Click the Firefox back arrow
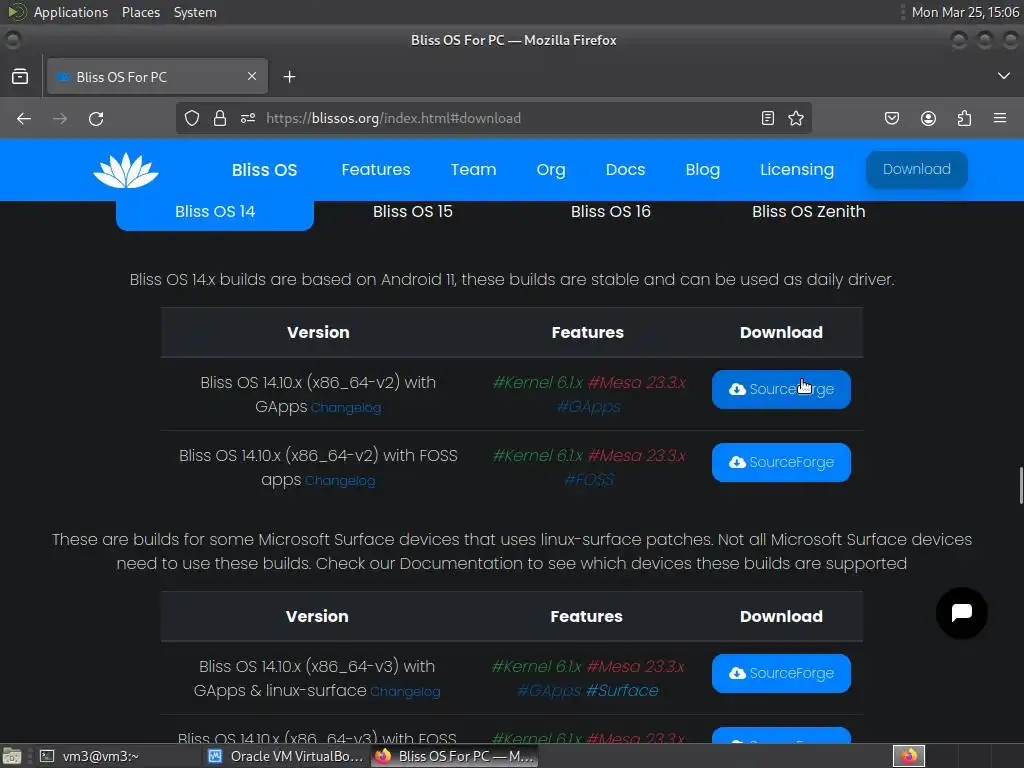This screenshot has height=768, width=1024. [x=24, y=118]
